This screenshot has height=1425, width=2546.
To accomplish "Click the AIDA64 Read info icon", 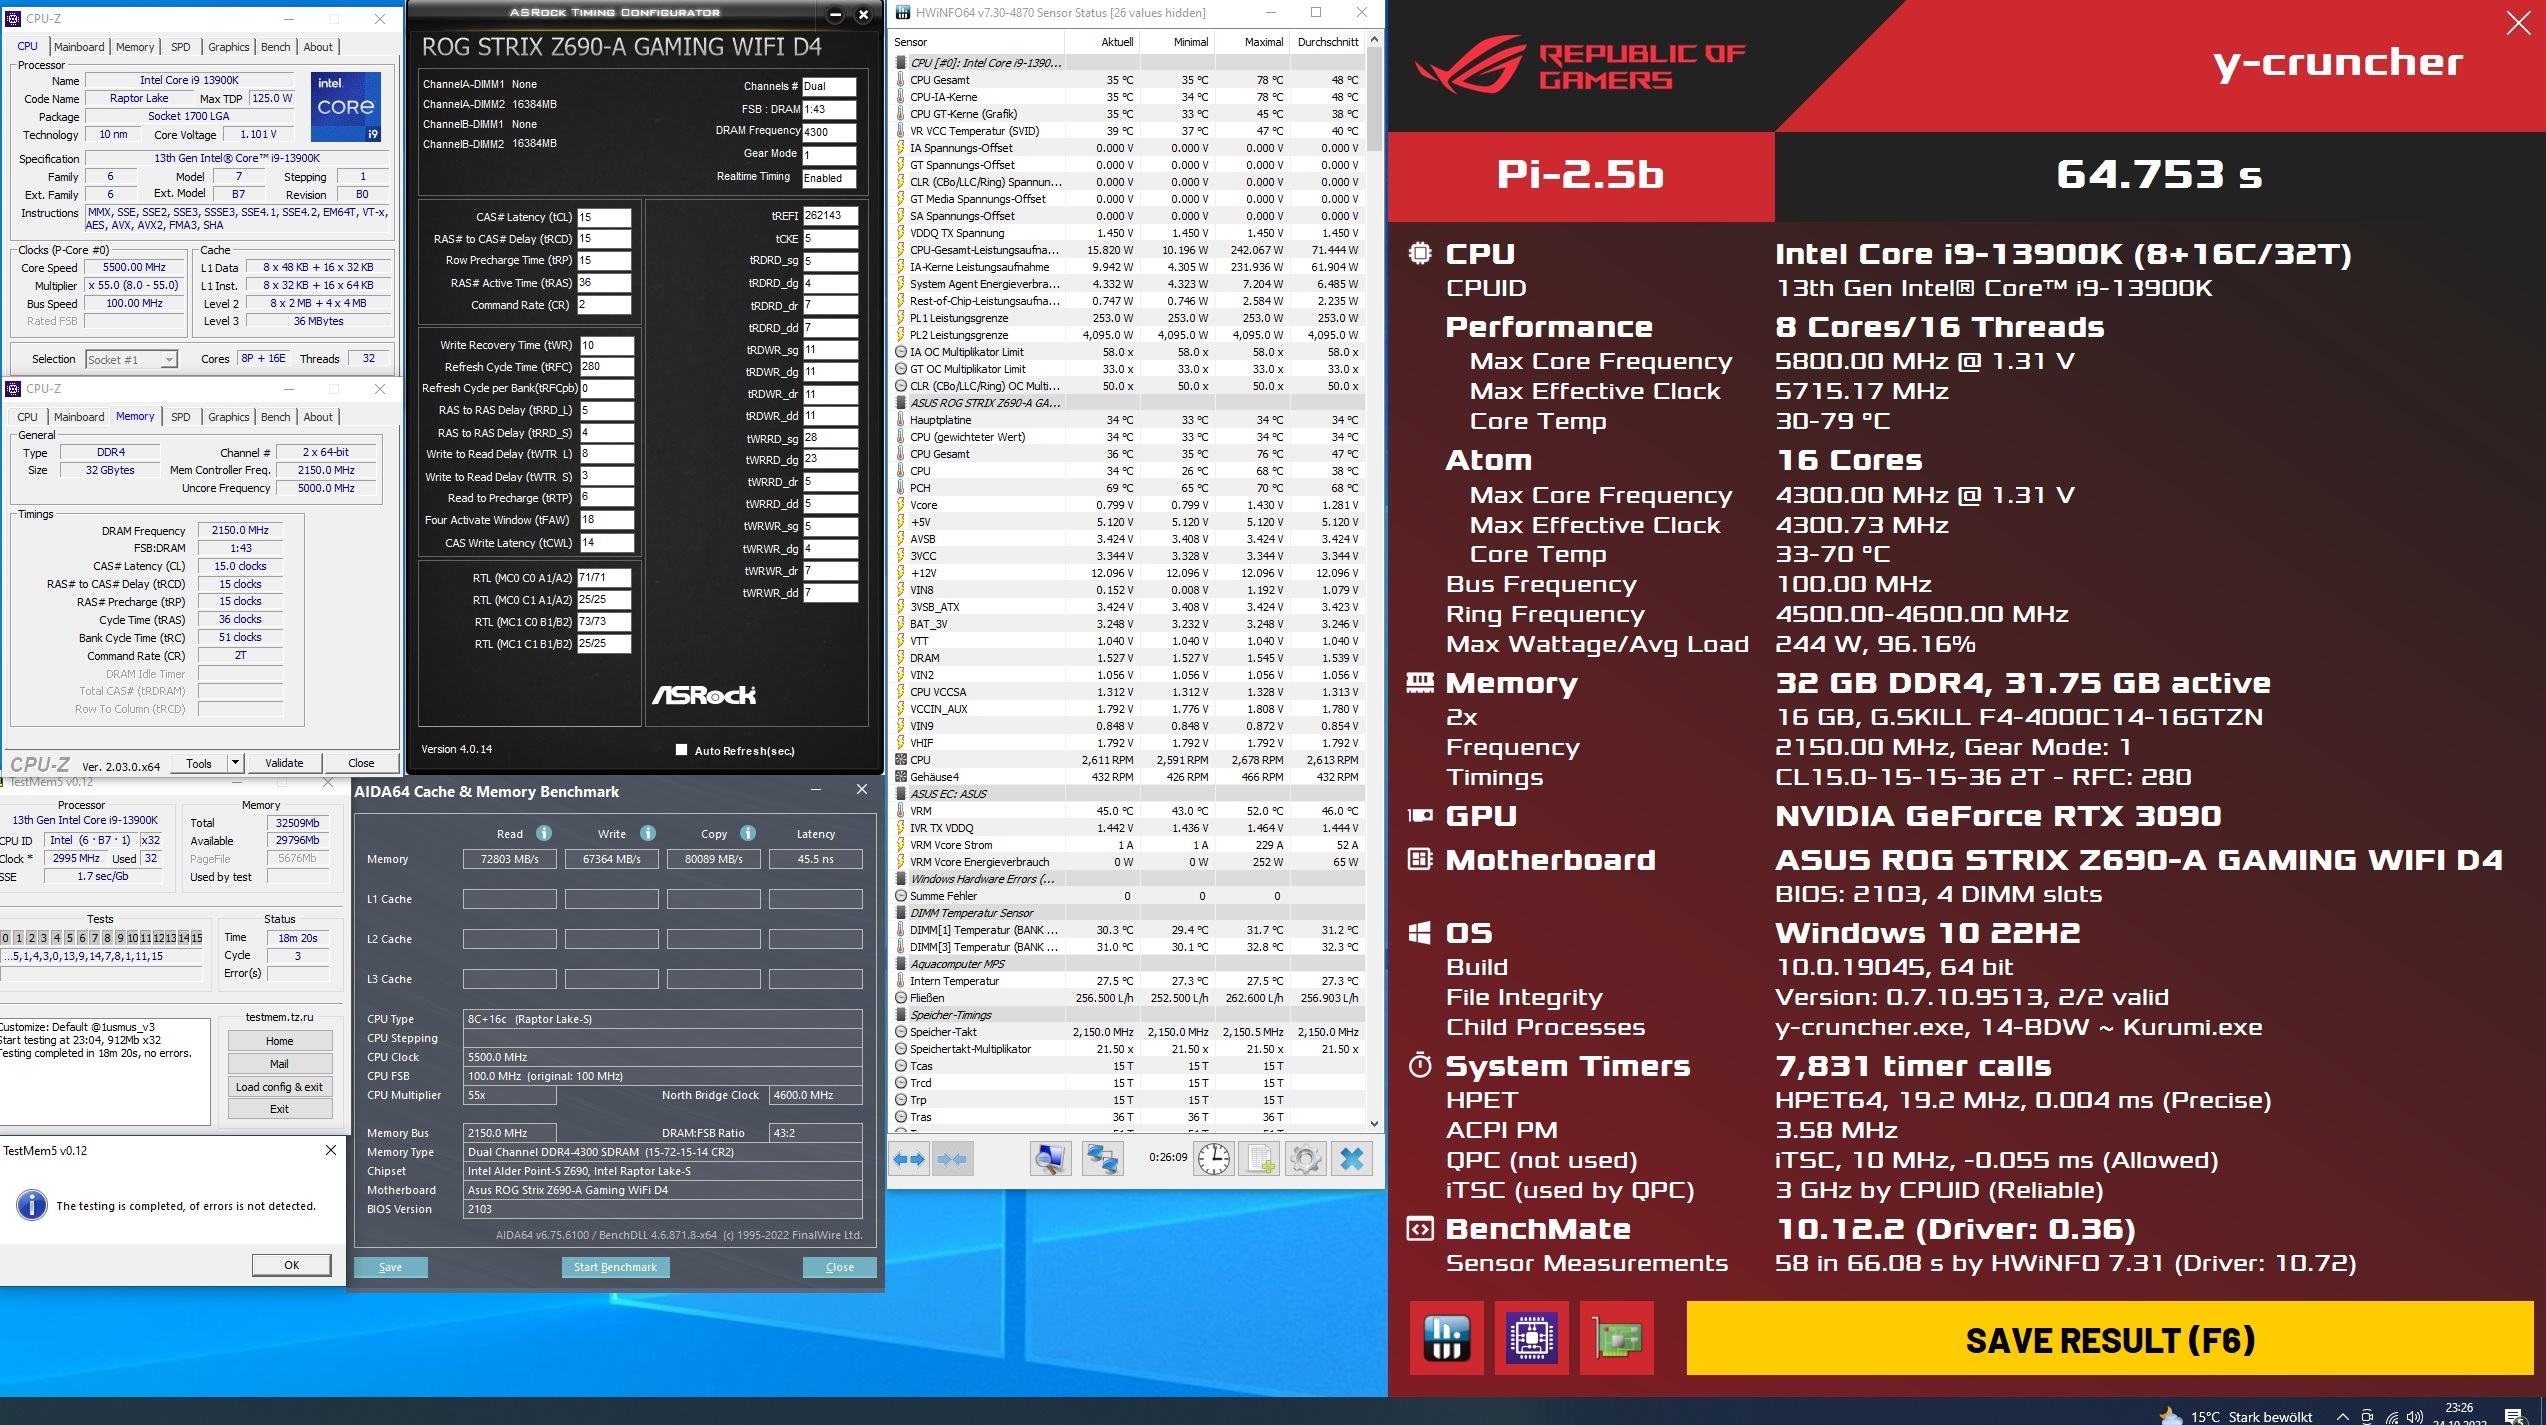I will [543, 833].
